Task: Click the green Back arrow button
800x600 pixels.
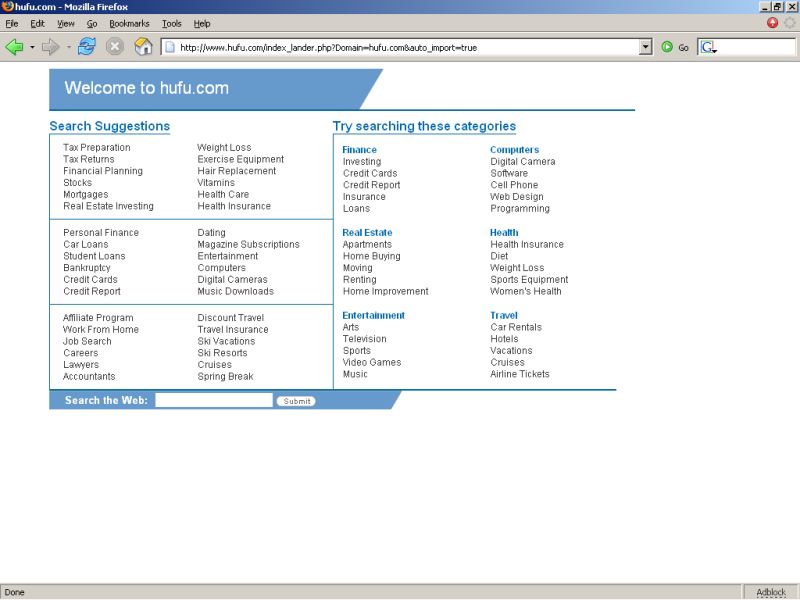Action: 15,47
